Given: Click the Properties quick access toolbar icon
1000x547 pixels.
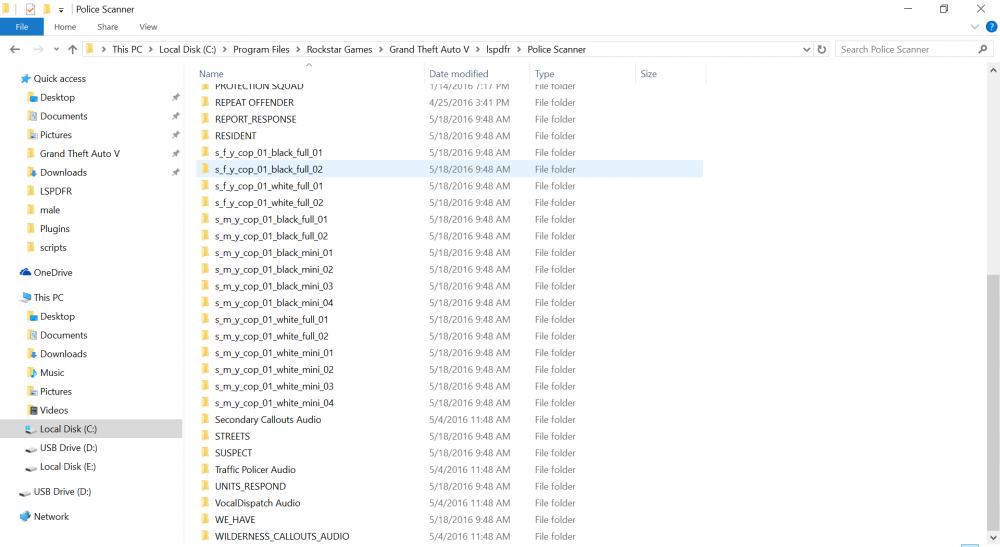Looking at the screenshot, I should click(30, 9).
